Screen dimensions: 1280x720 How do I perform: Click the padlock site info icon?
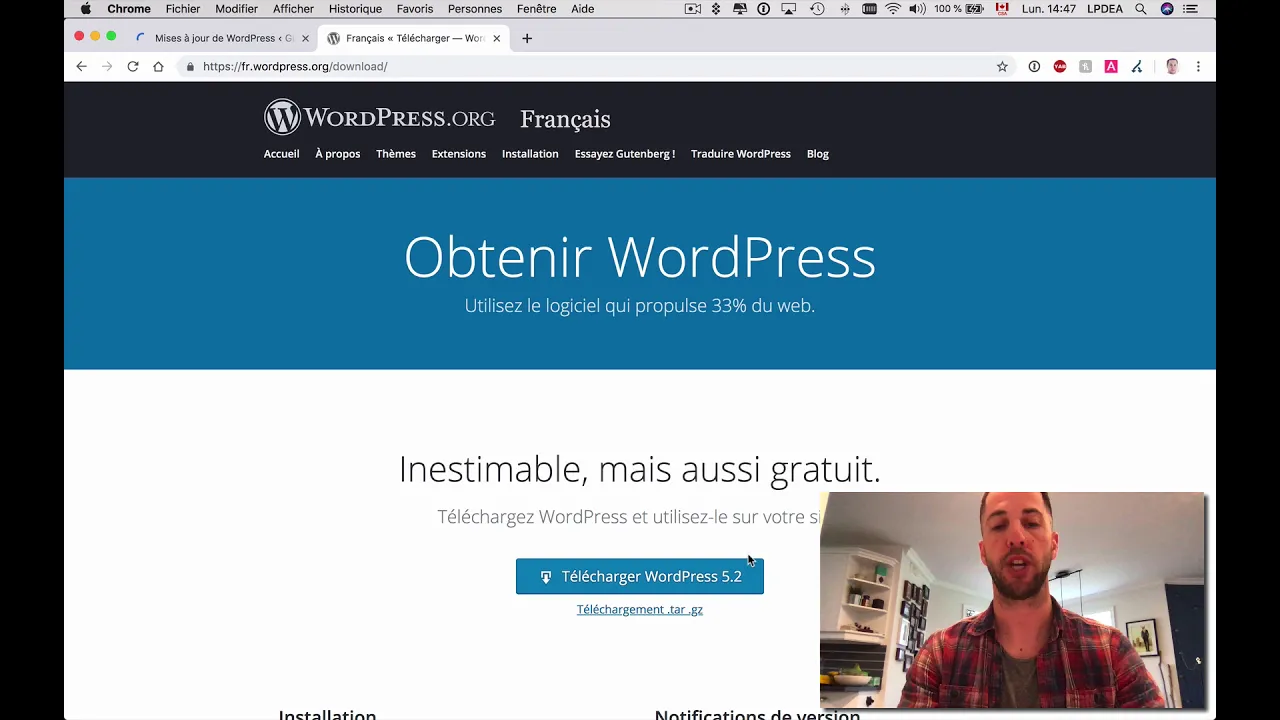point(190,66)
